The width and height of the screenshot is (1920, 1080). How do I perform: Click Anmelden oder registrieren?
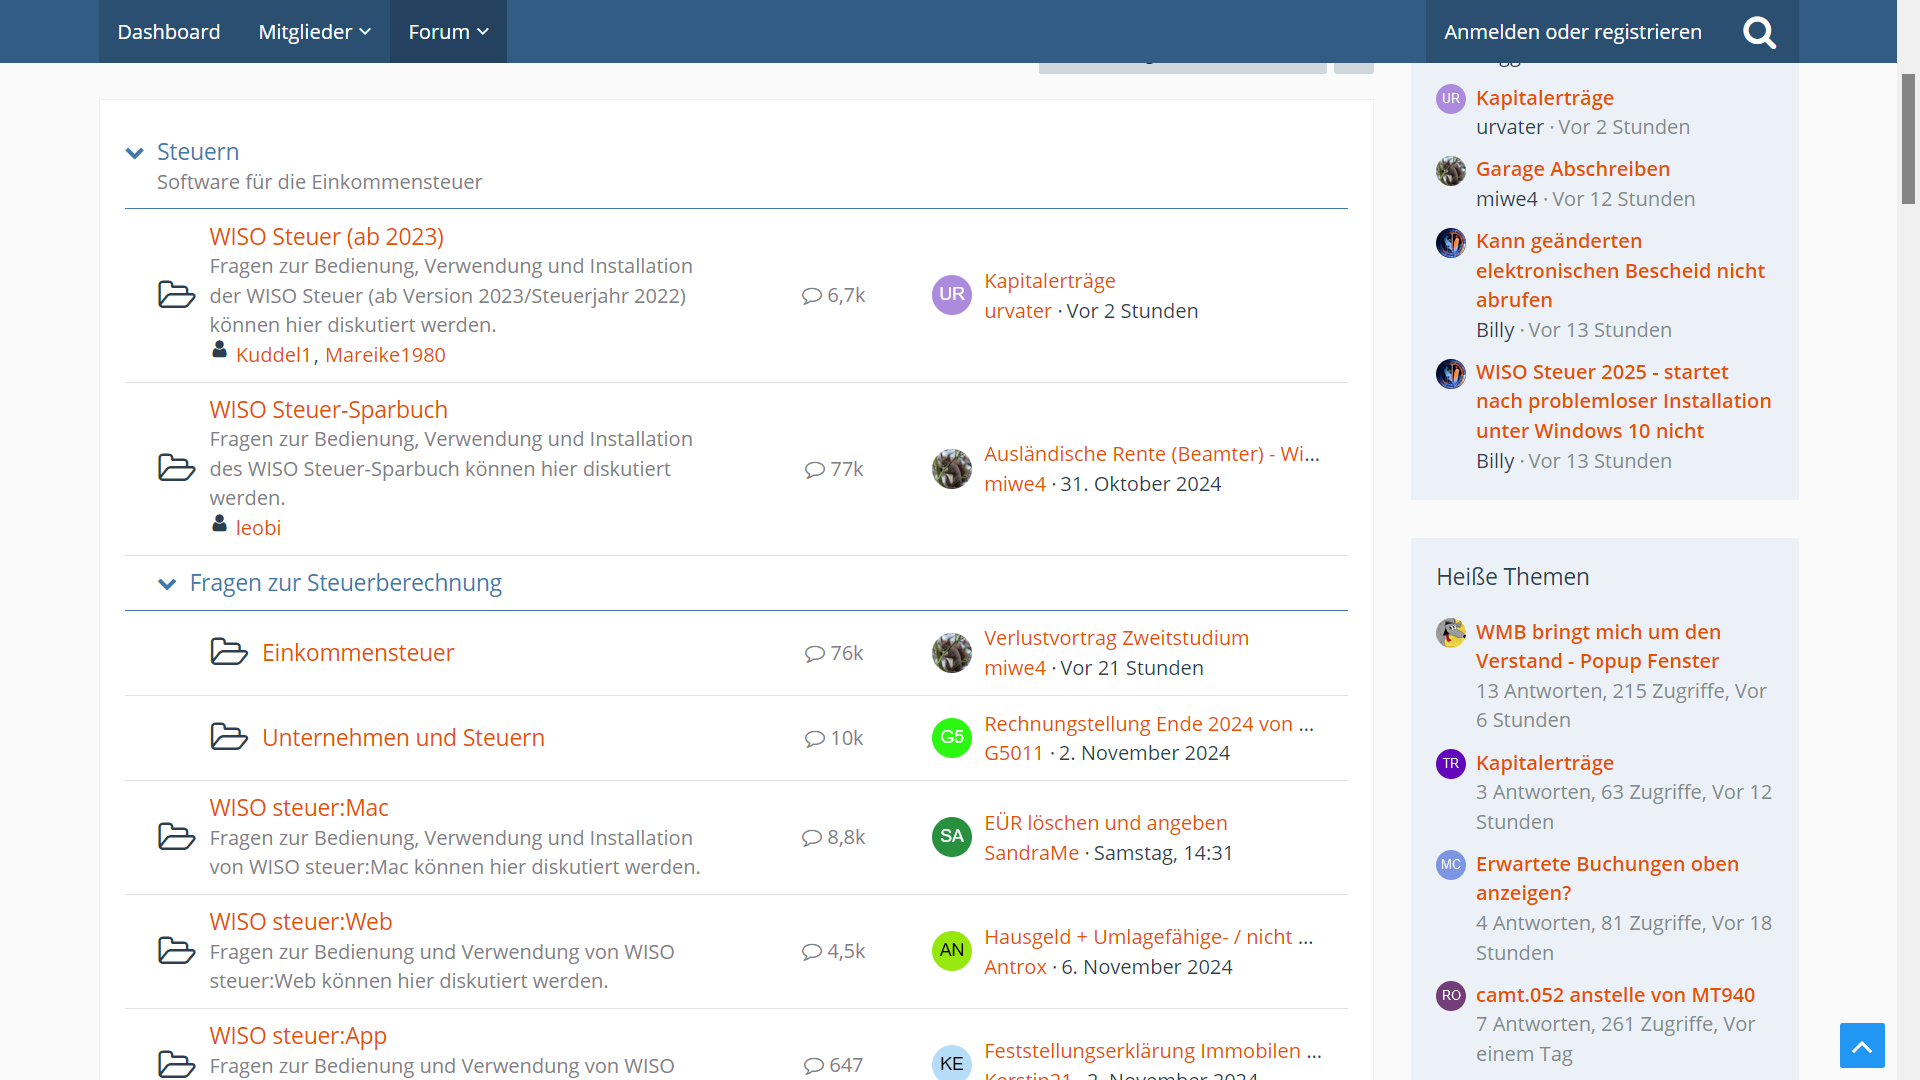point(1572,32)
